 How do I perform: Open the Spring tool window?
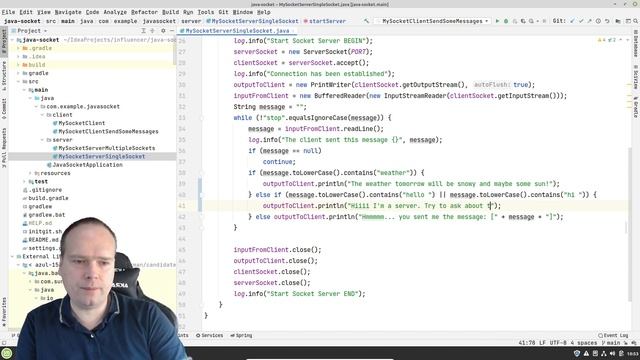(241, 336)
